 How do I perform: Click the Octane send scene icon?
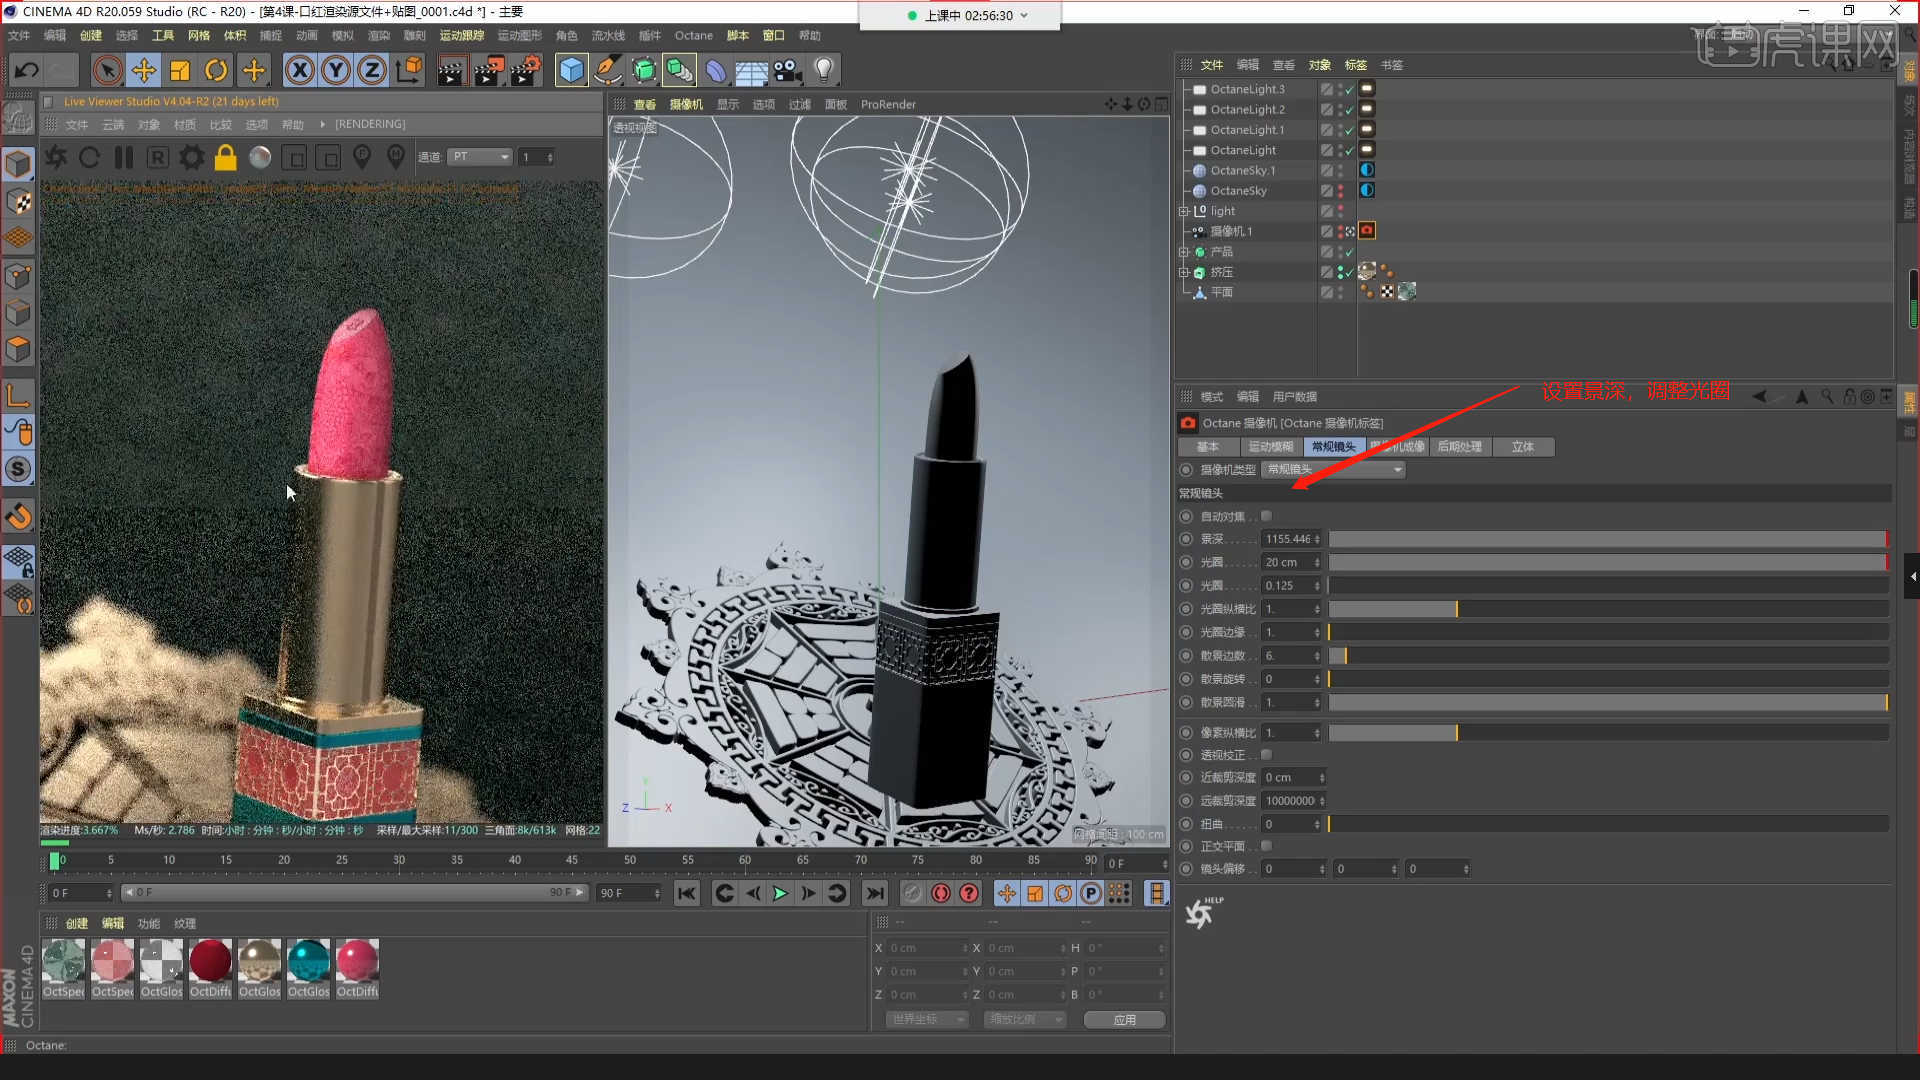pyautogui.click(x=56, y=158)
